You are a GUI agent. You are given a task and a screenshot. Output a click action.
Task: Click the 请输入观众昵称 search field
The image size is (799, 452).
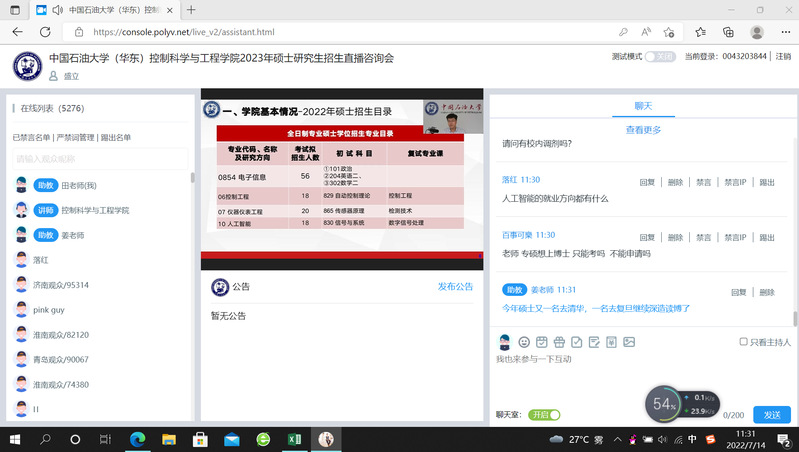click(100, 159)
